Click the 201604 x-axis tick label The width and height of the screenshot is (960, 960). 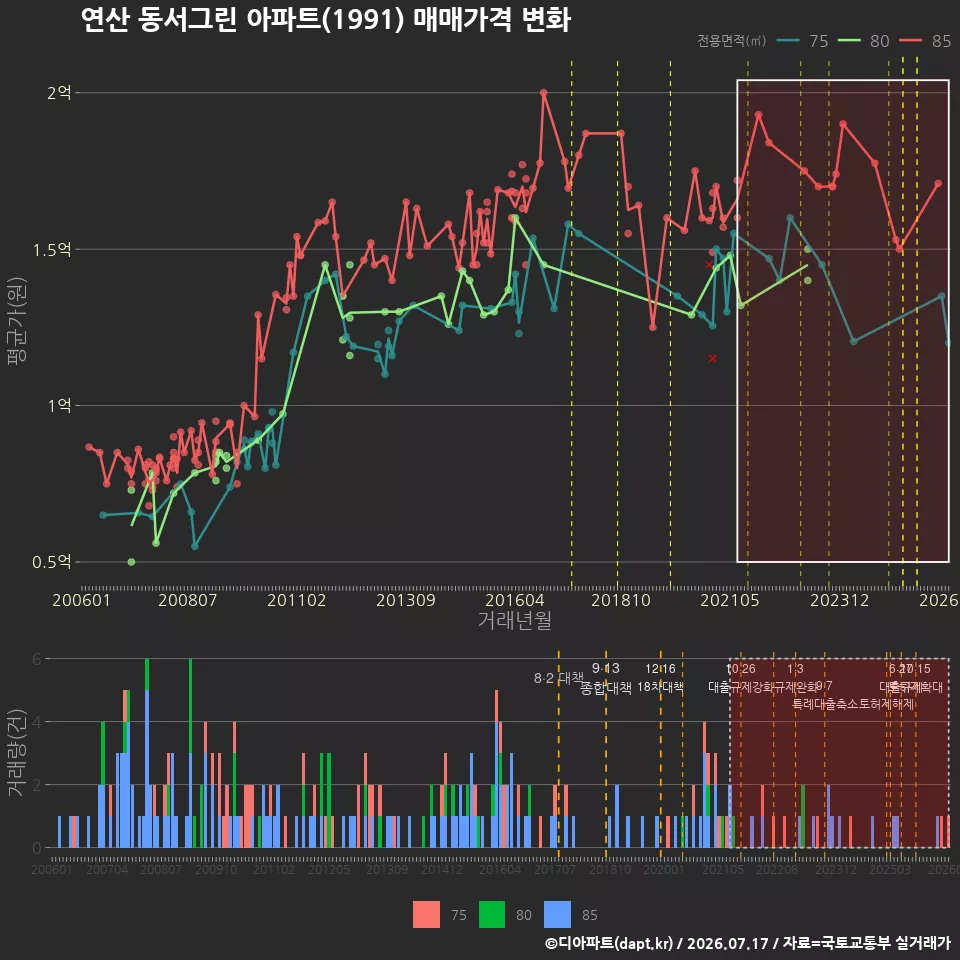click(514, 600)
